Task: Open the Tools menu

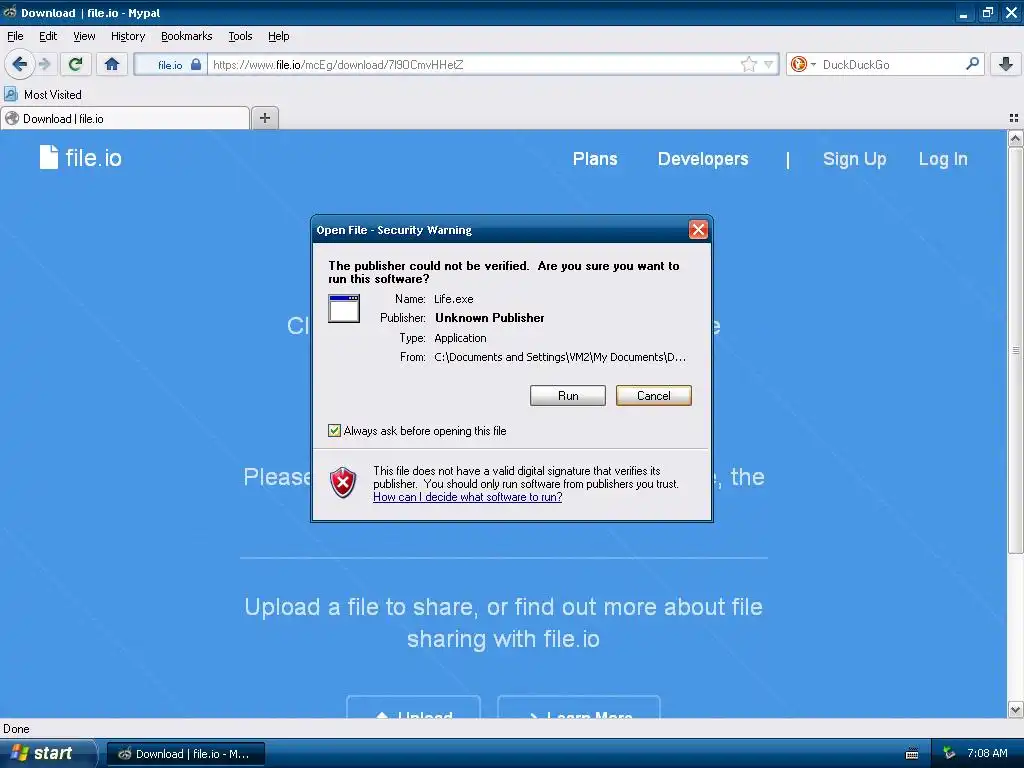Action: click(x=240, y=36)
